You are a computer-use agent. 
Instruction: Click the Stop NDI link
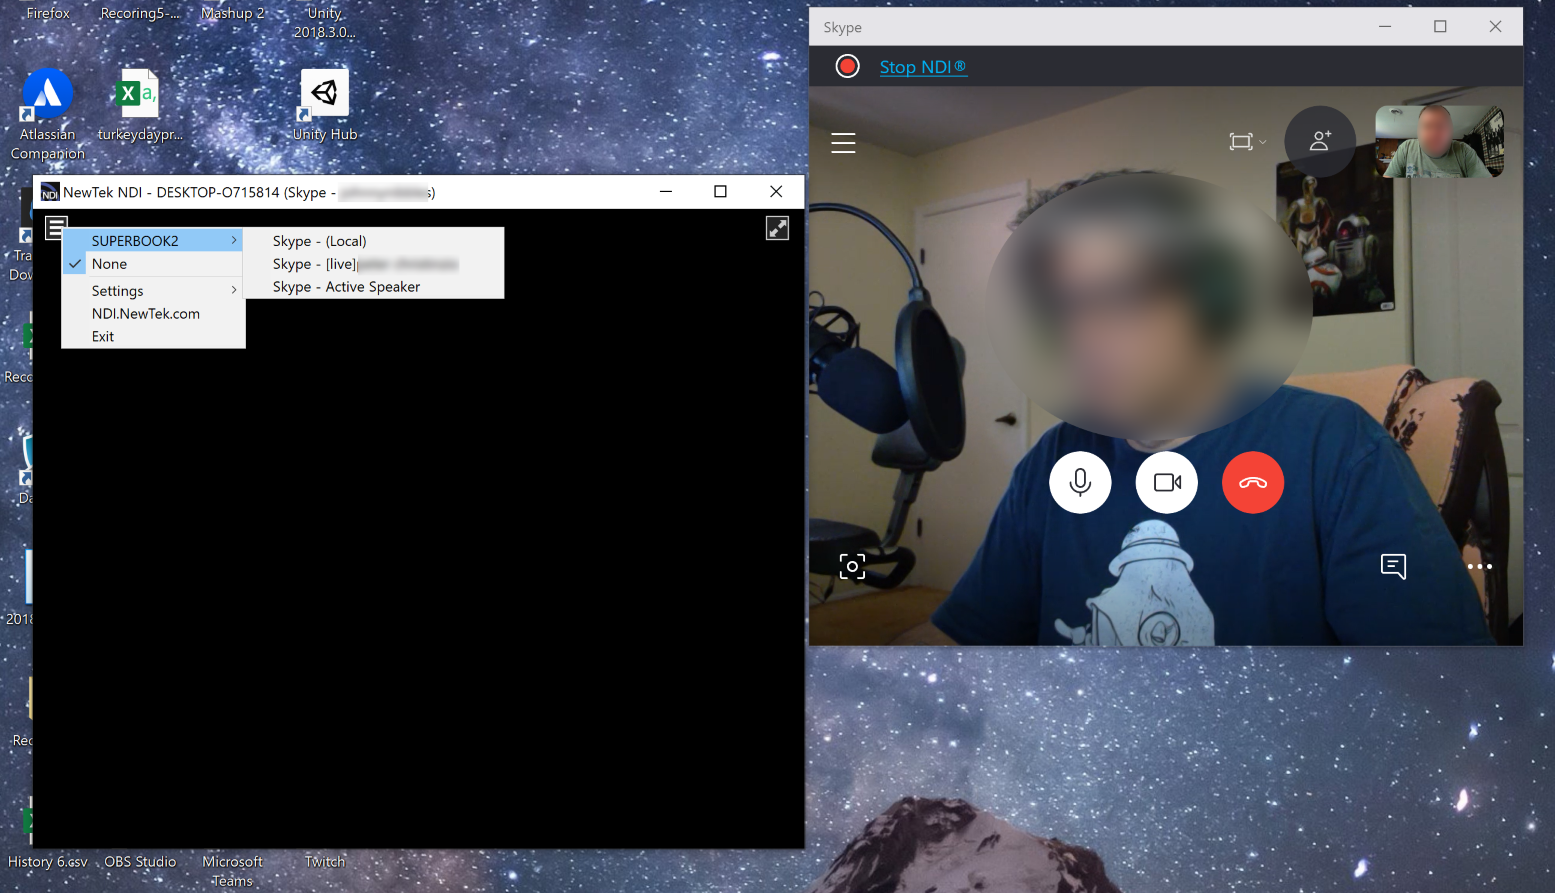923,67
